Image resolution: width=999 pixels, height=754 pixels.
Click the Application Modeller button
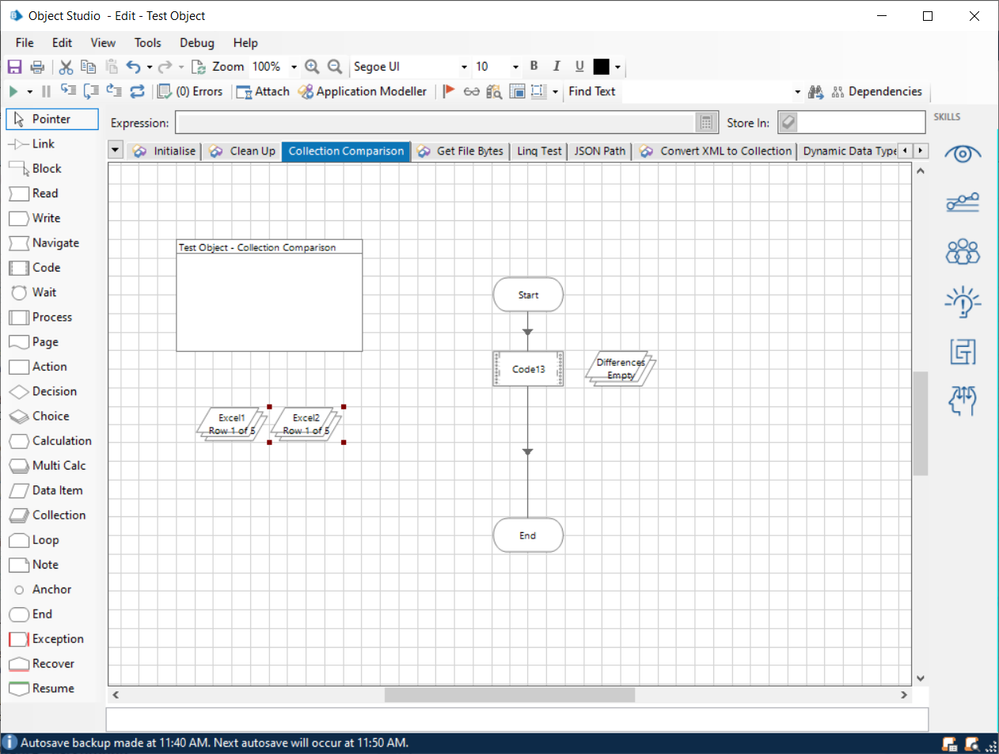point(363,92)
